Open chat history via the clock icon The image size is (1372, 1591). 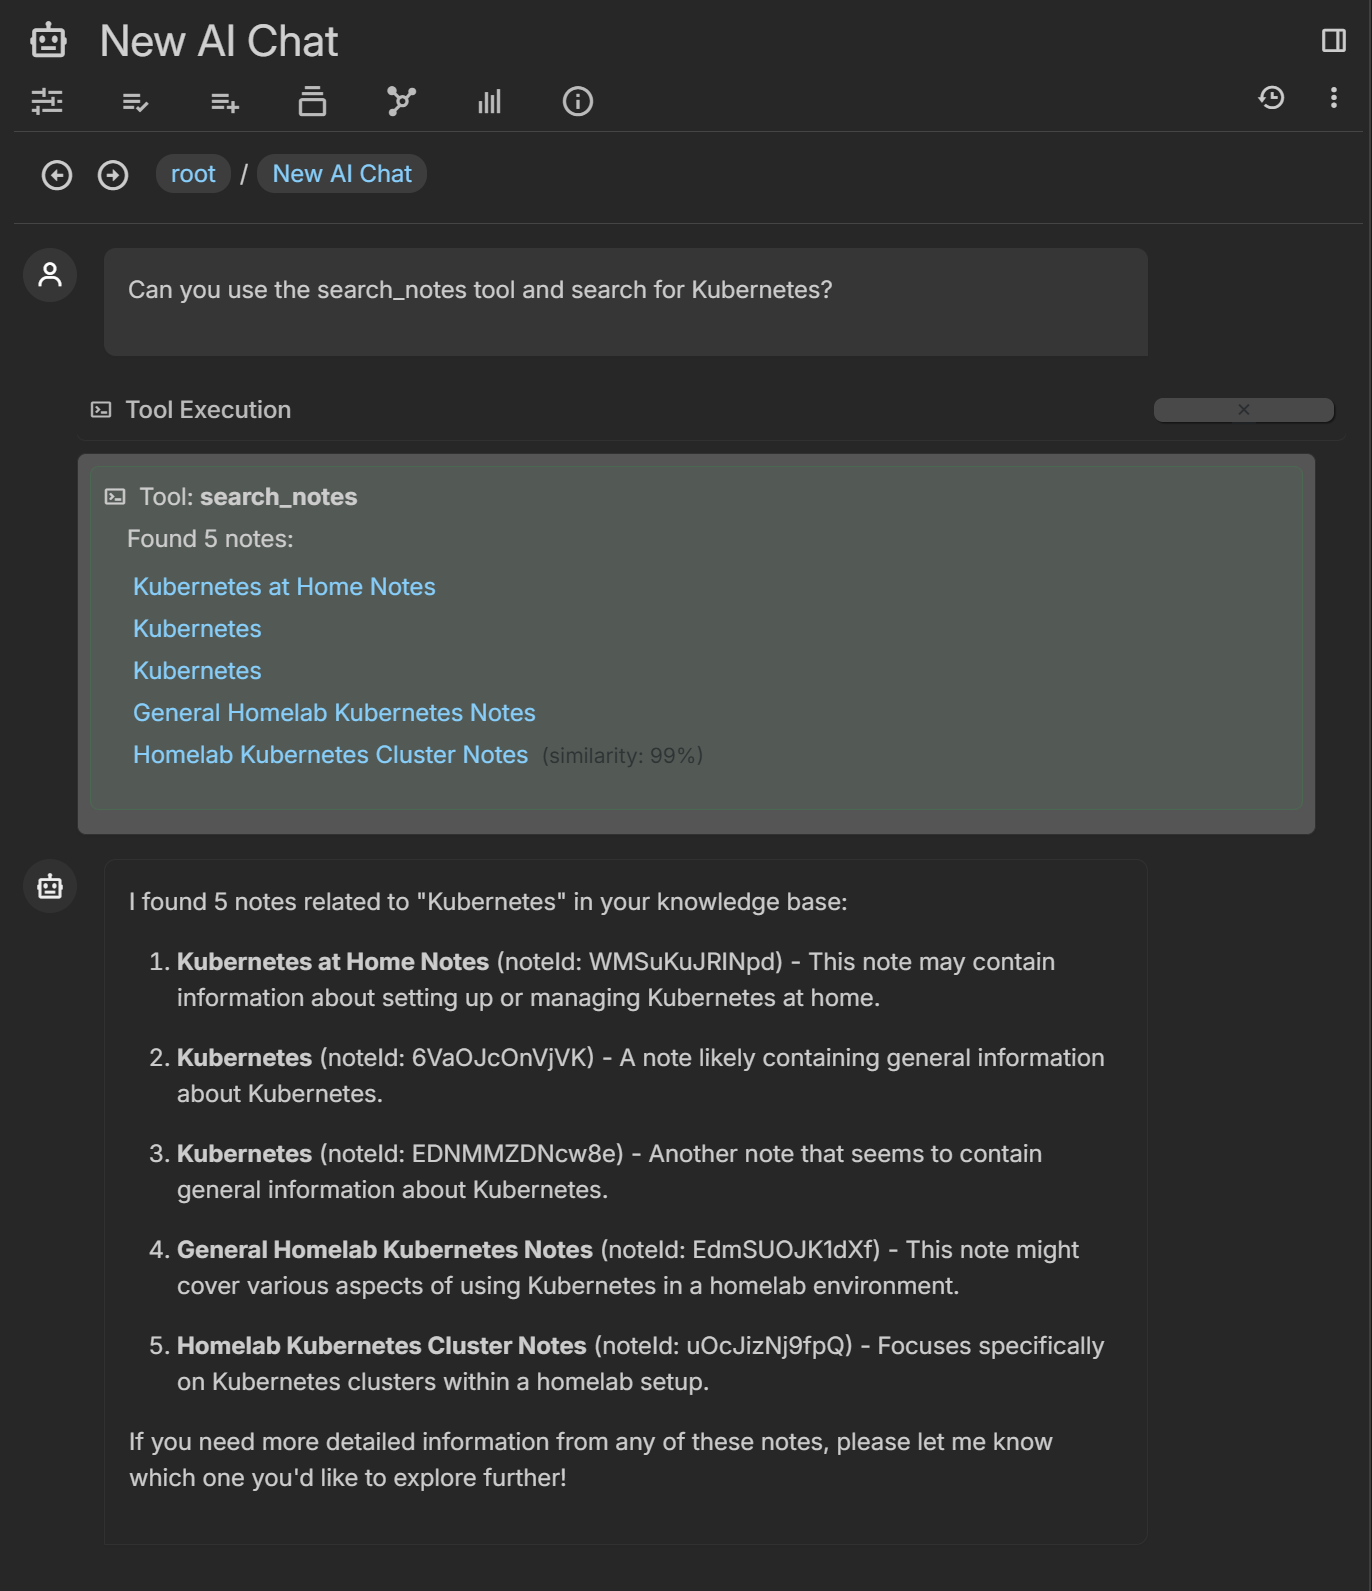click(1271, 97)
